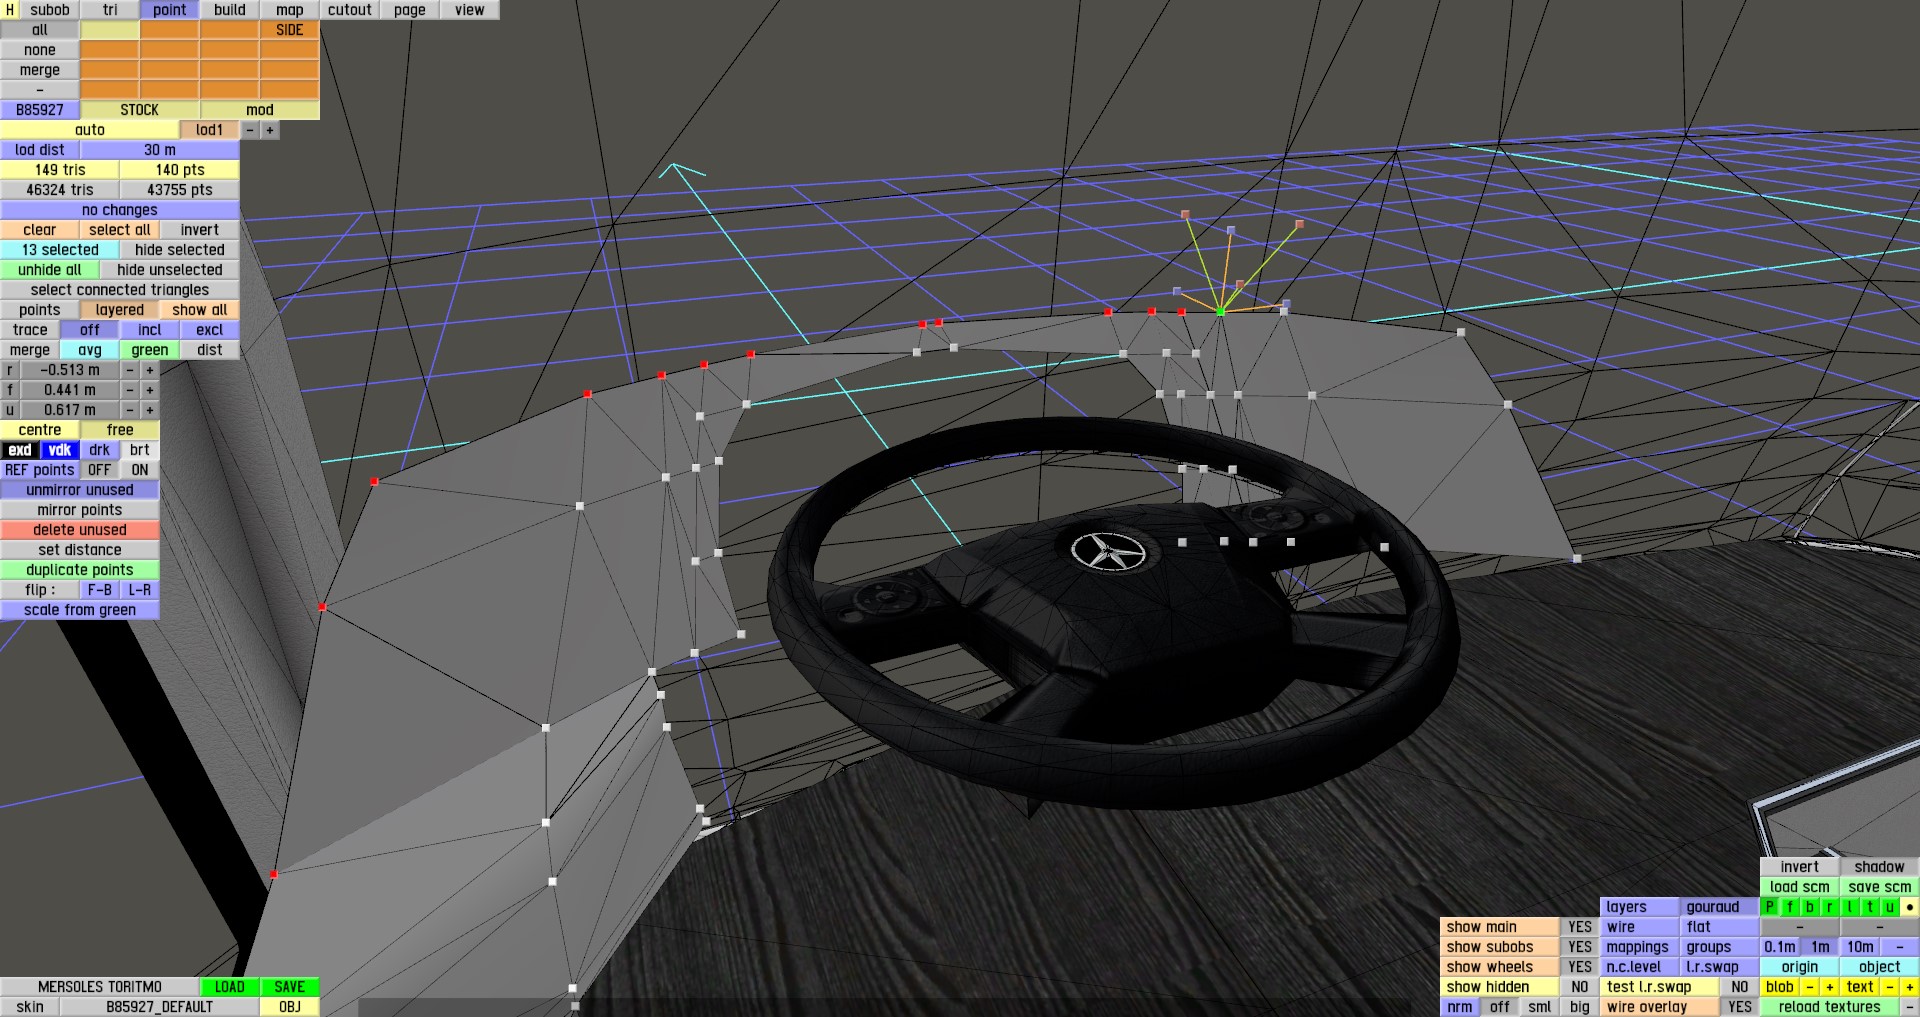The height and width of the screenshot is (1017, 1920).
Task: Open the tri editing tab
Action: coord(110,10)
